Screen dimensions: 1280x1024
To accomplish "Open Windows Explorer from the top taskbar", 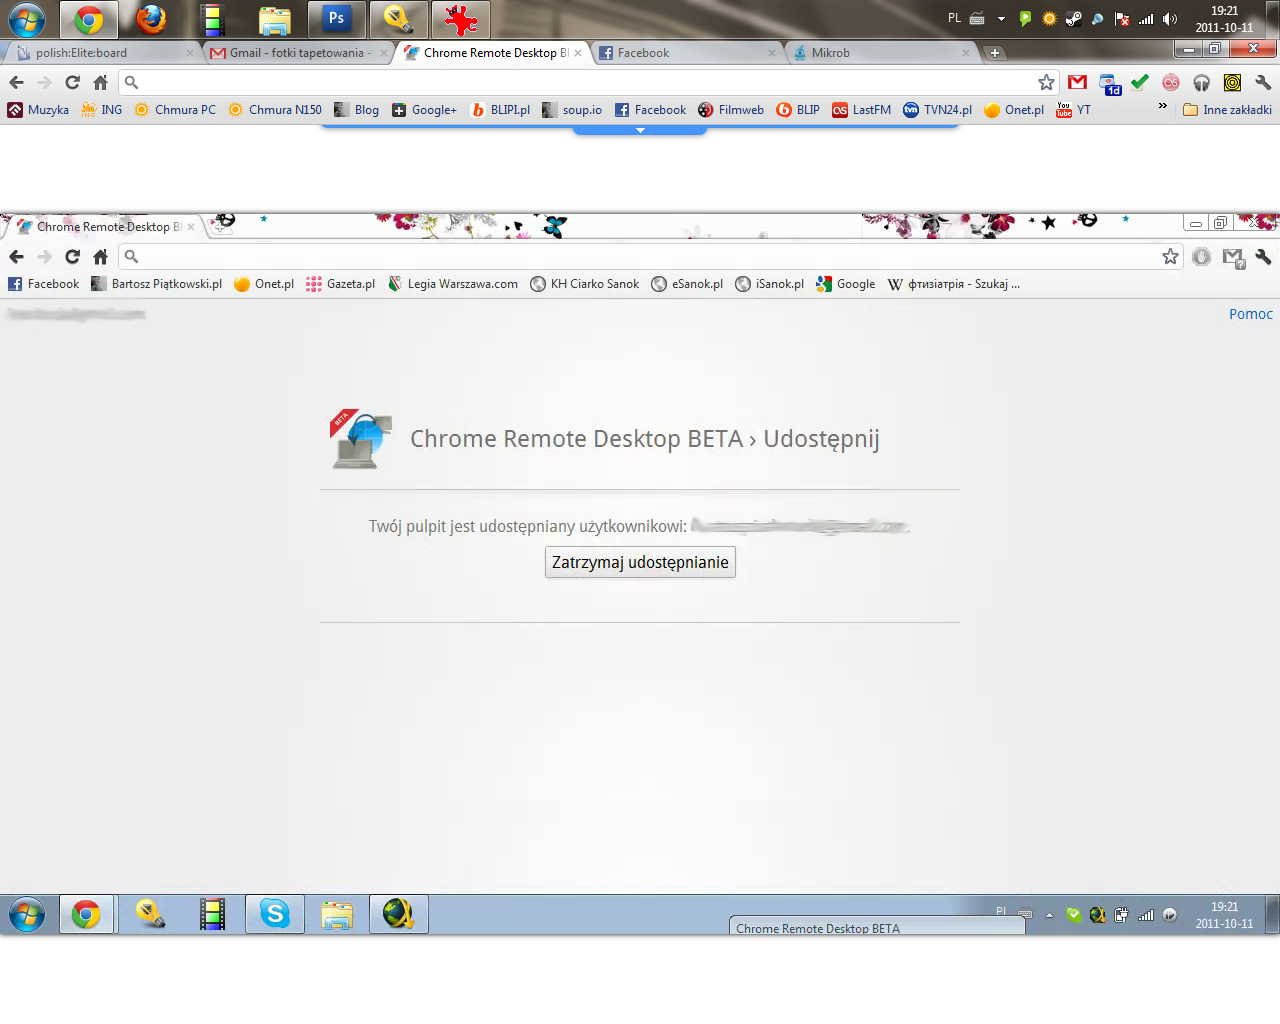I will click(x=274, y=19).
